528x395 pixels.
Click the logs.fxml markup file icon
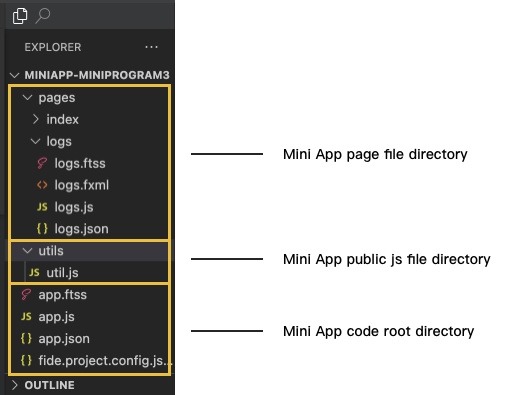tap(42, 185)
